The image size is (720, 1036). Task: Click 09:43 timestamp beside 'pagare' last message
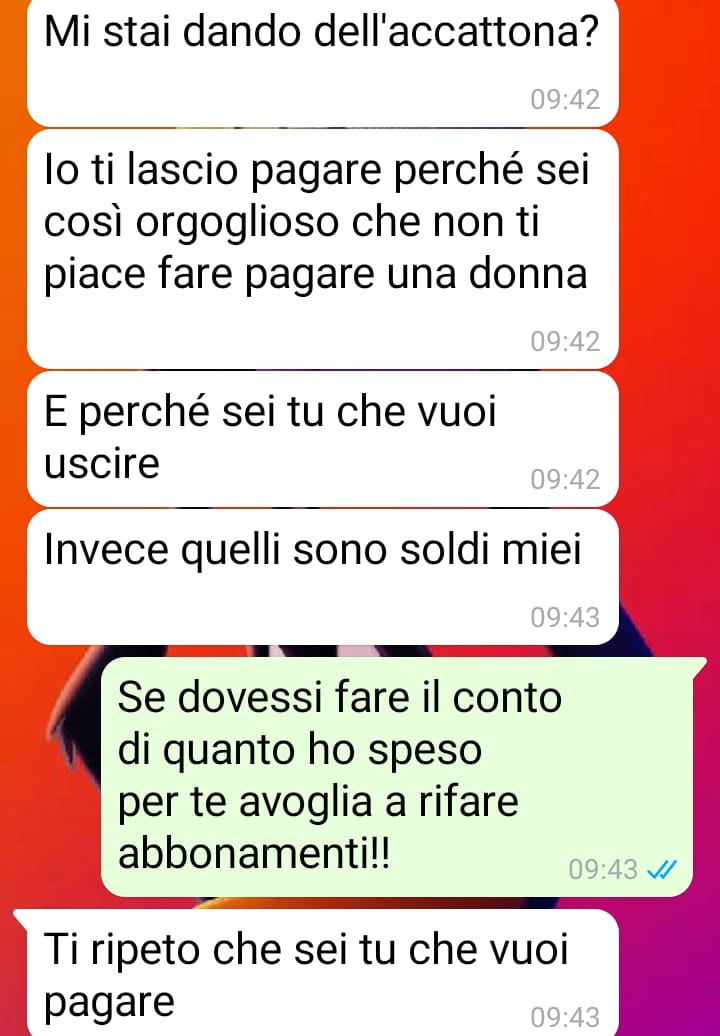pos(565,1018)
